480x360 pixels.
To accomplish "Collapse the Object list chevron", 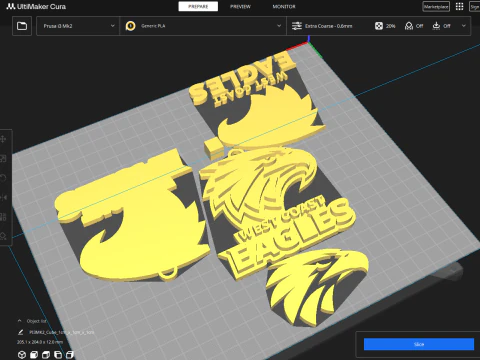I will [x=19, y=321].
